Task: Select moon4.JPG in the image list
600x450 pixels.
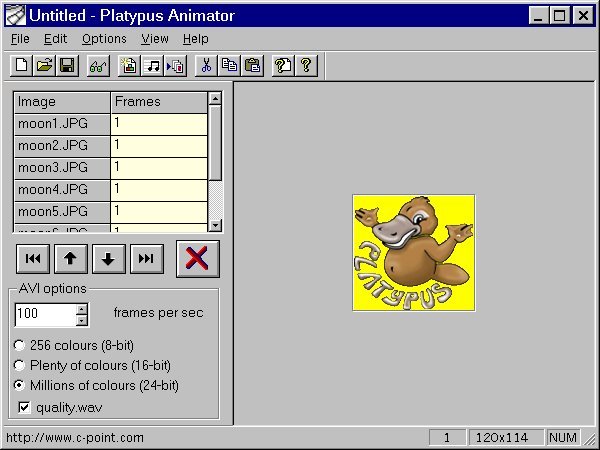Action: (62, 190)
